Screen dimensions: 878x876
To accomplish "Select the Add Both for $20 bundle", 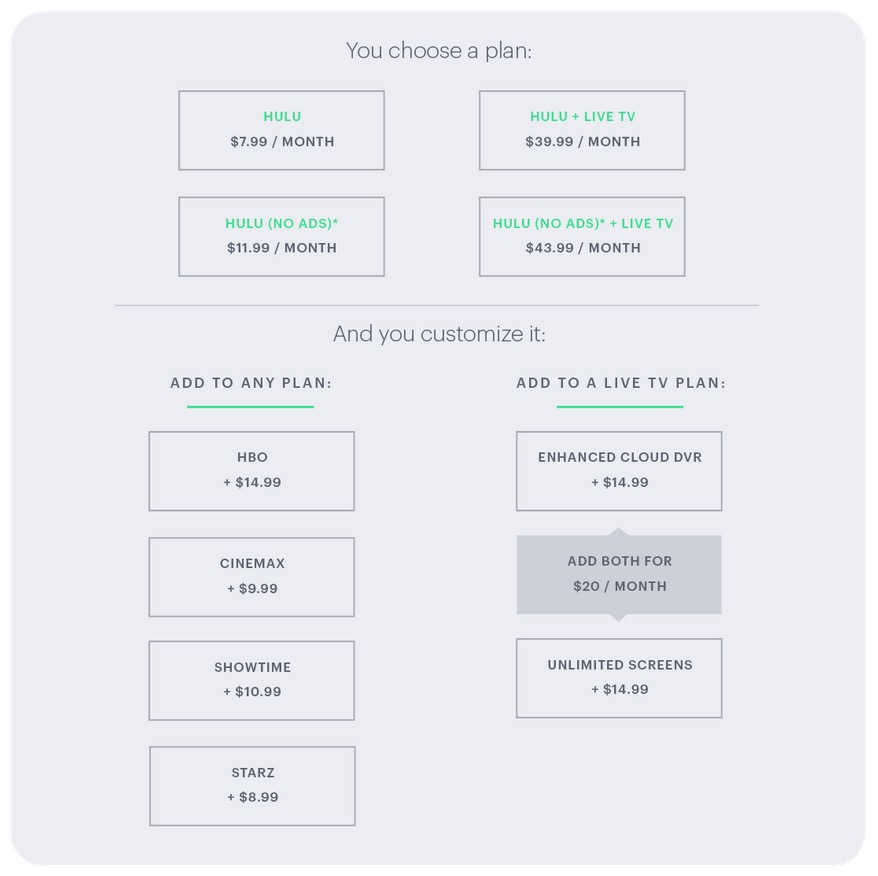I will (x=619, y=575).
